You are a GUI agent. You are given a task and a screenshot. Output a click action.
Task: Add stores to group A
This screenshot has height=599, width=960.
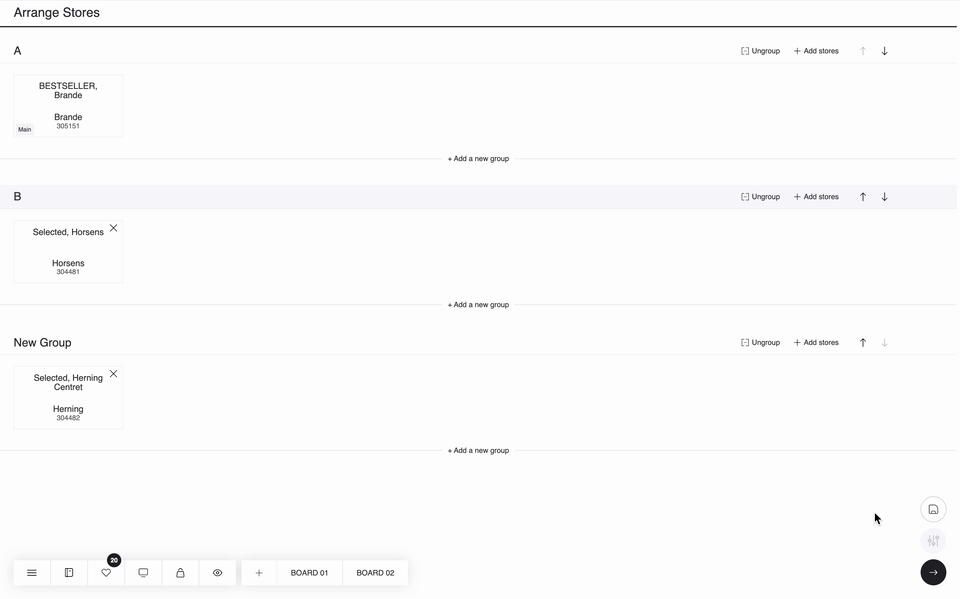pos(816,51)
